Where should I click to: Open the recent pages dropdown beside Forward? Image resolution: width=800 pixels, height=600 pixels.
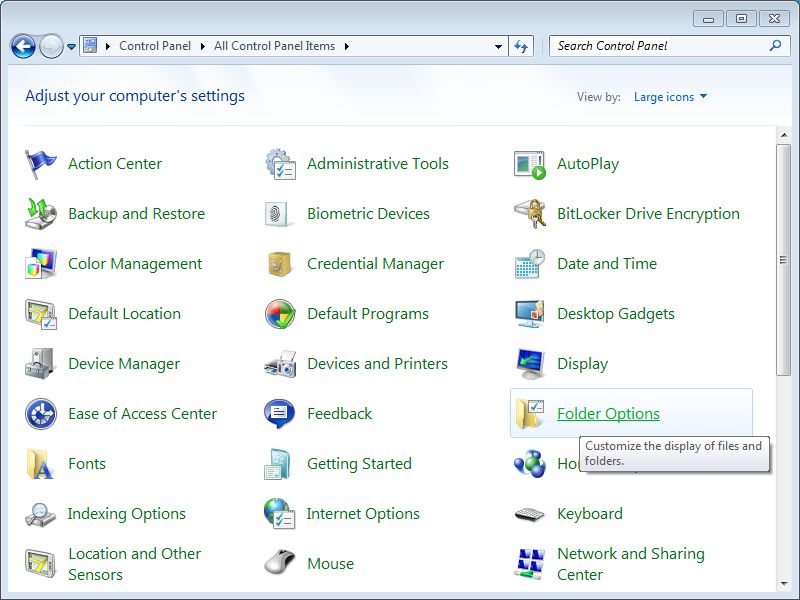click(x=71, y=46)
